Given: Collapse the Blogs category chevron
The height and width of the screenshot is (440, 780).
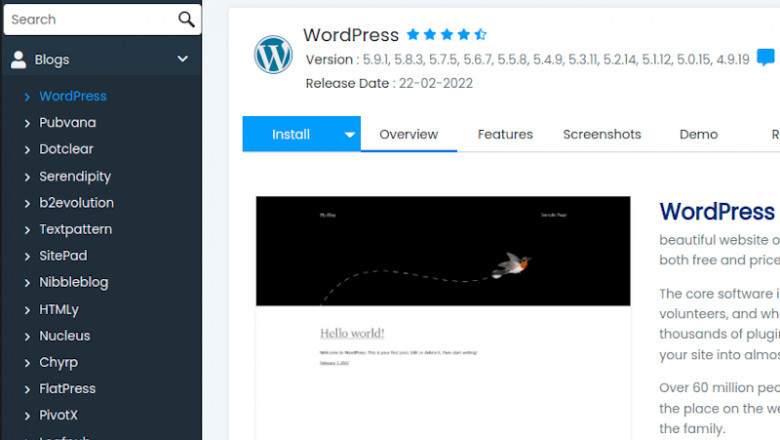Looking at the screenshot, I should pos(183,59).
